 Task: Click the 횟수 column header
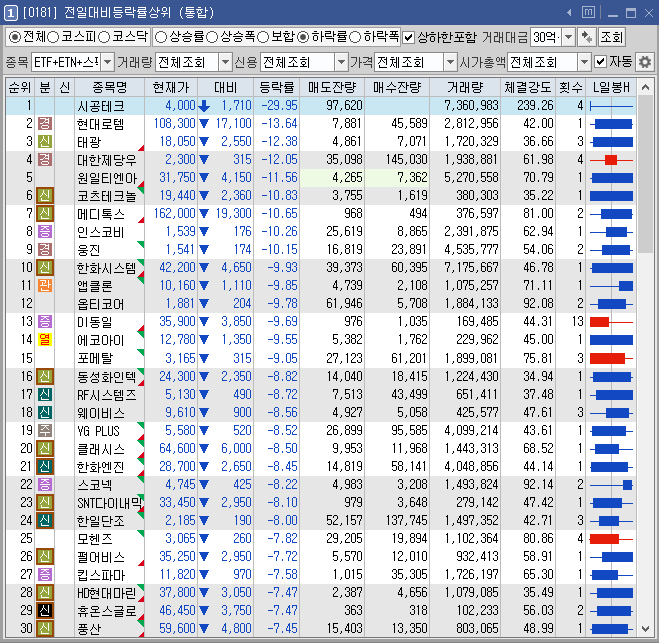tap(570, 87)
